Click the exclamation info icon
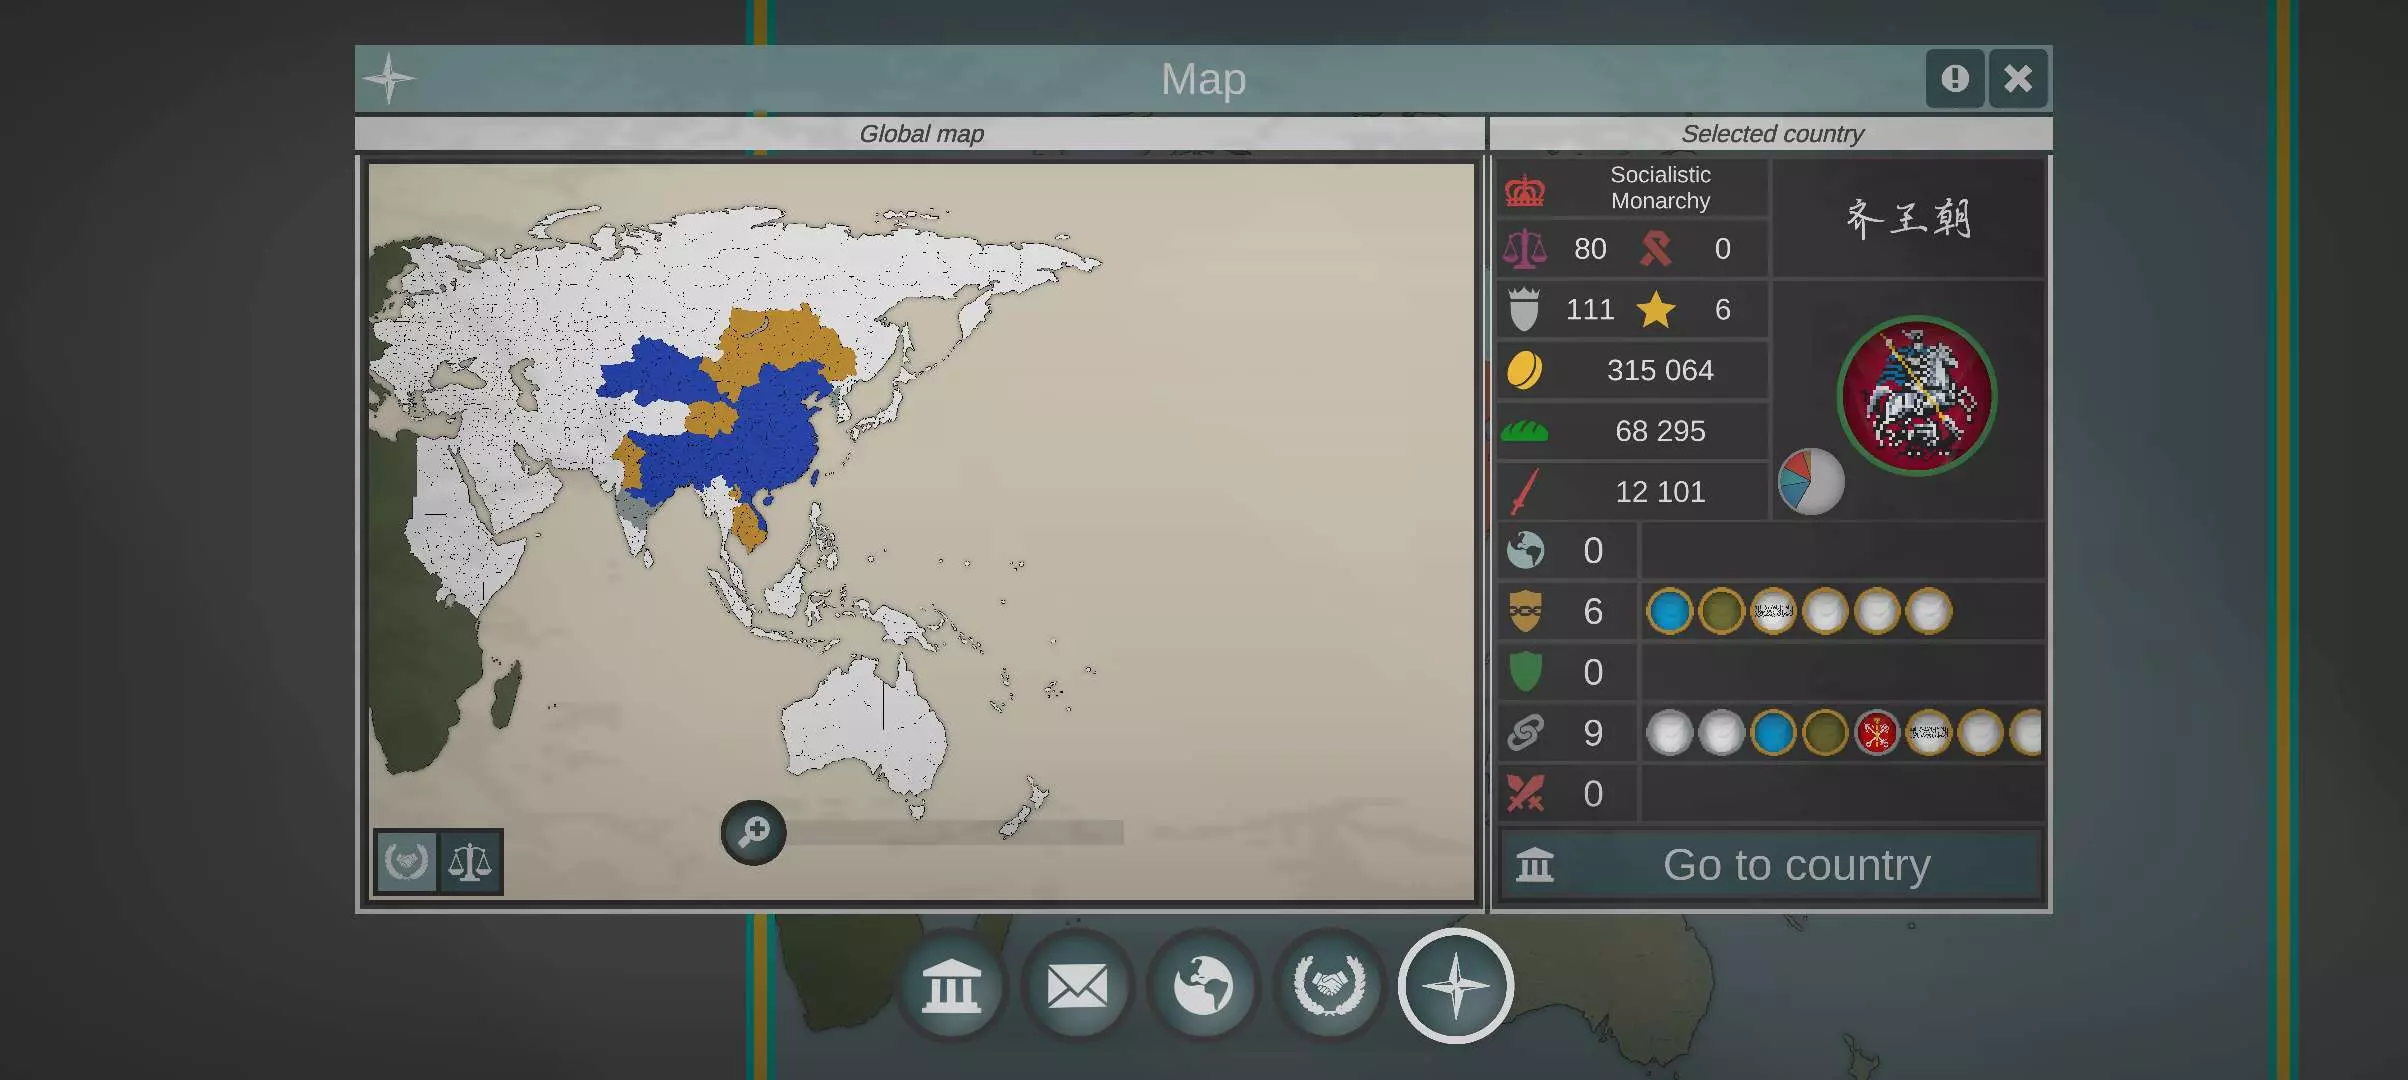 1954,78
